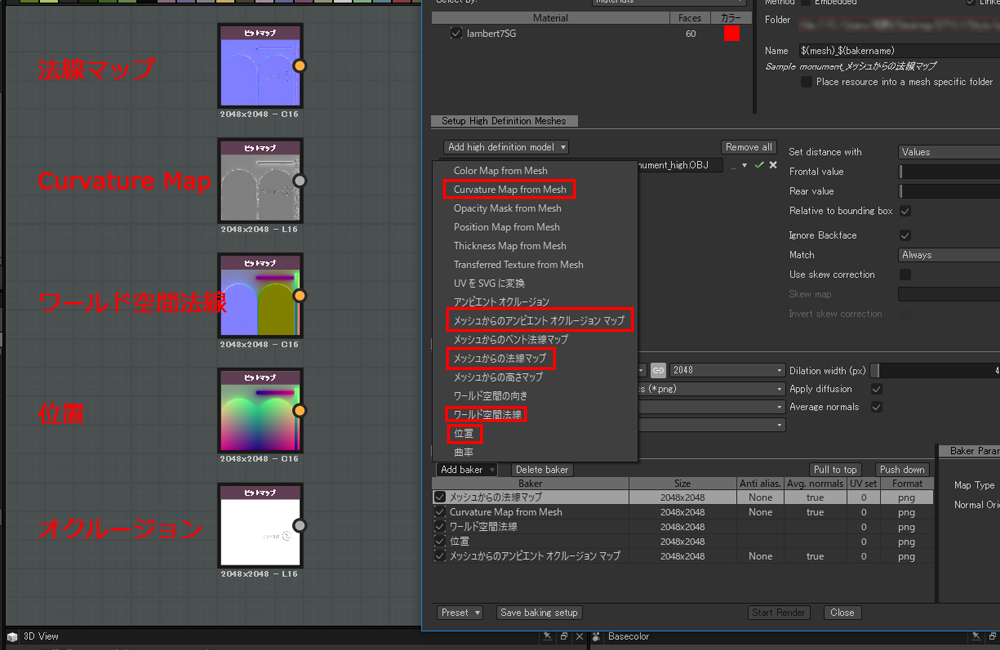The width and height of the screenshot is (1000, 650).
Task: Toggle Apply diffusion checkbox
Action: click(x=877, y=389)
